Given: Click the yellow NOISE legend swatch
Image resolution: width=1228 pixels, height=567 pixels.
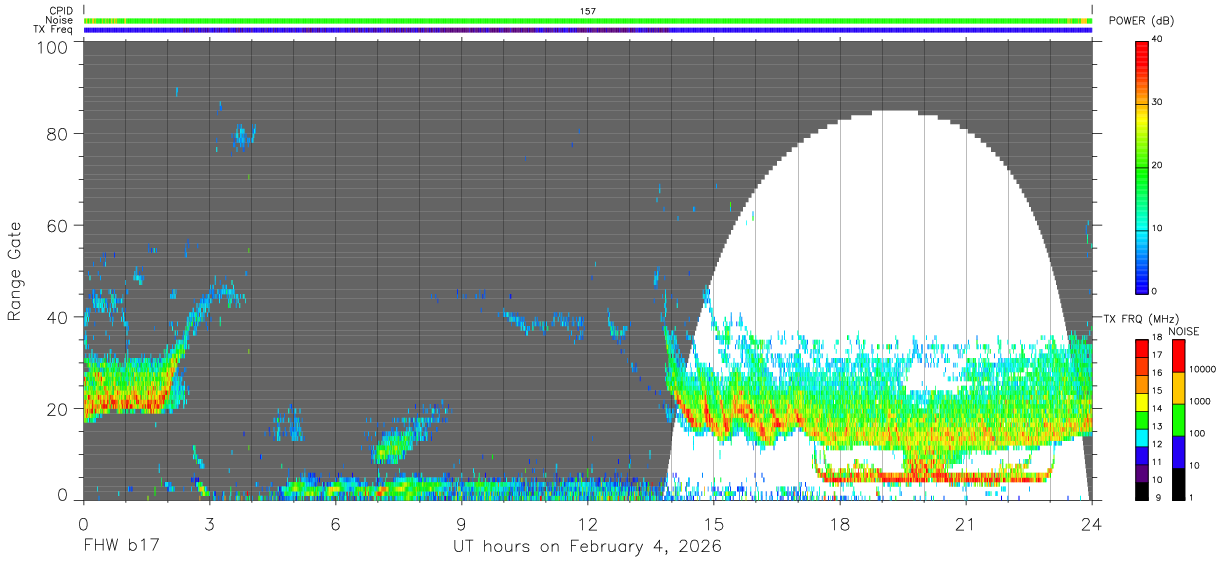Looking at the screenshot, I should click(1177, 387).
